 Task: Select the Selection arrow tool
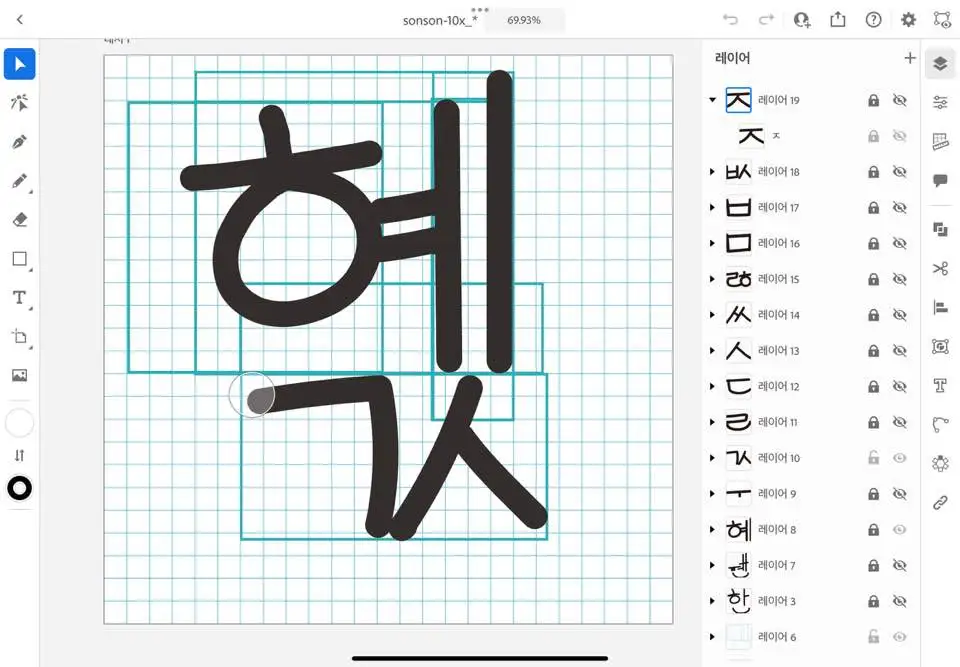pyautogui.click(x=20, y=64)
